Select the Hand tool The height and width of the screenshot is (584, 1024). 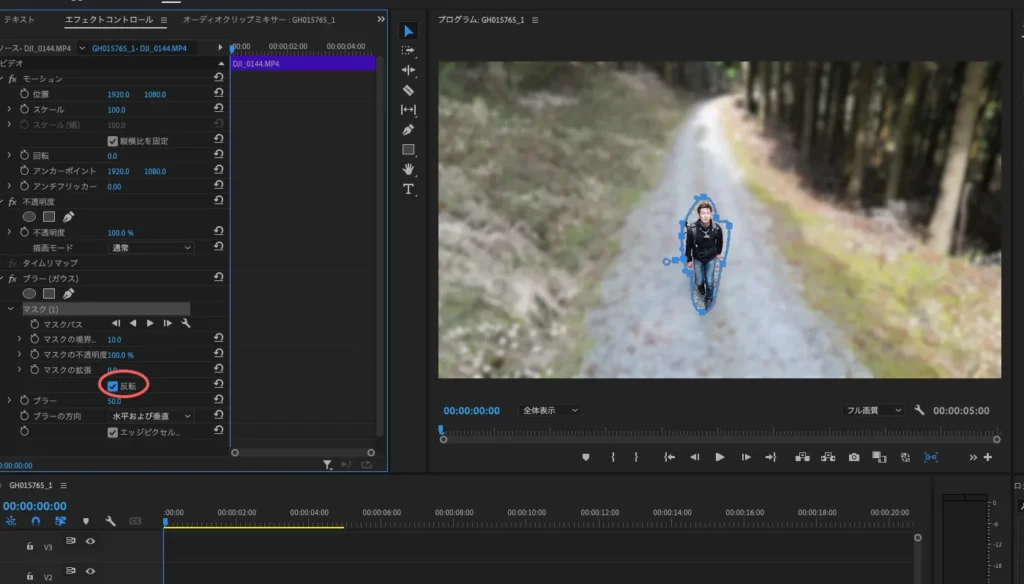click(408, 169)
